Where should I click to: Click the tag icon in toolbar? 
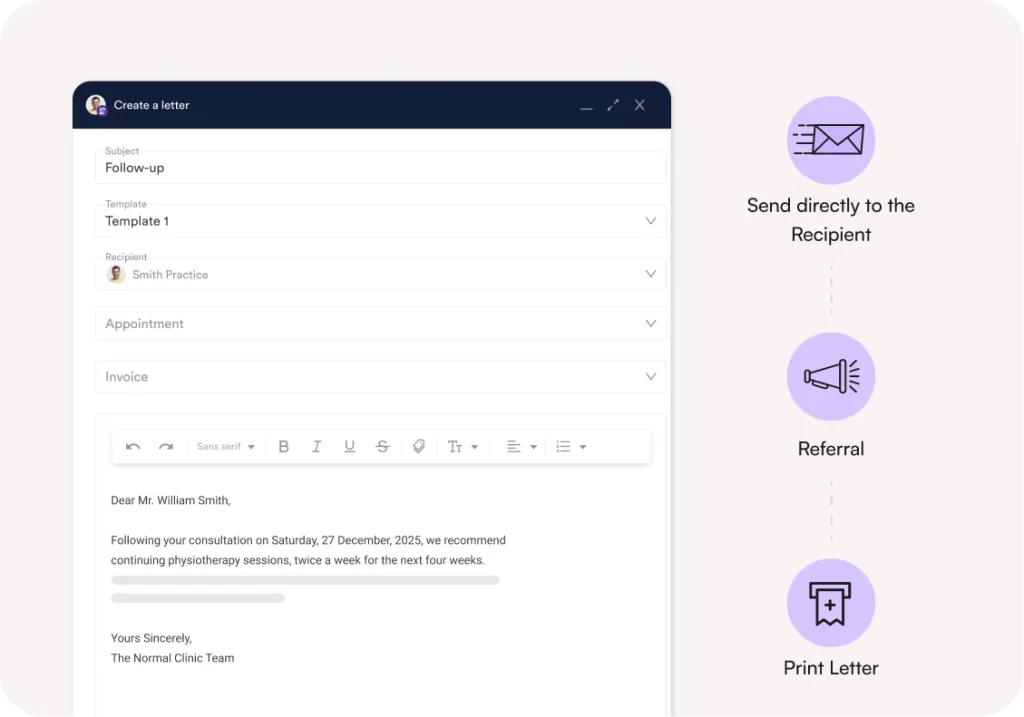[419, 447]
